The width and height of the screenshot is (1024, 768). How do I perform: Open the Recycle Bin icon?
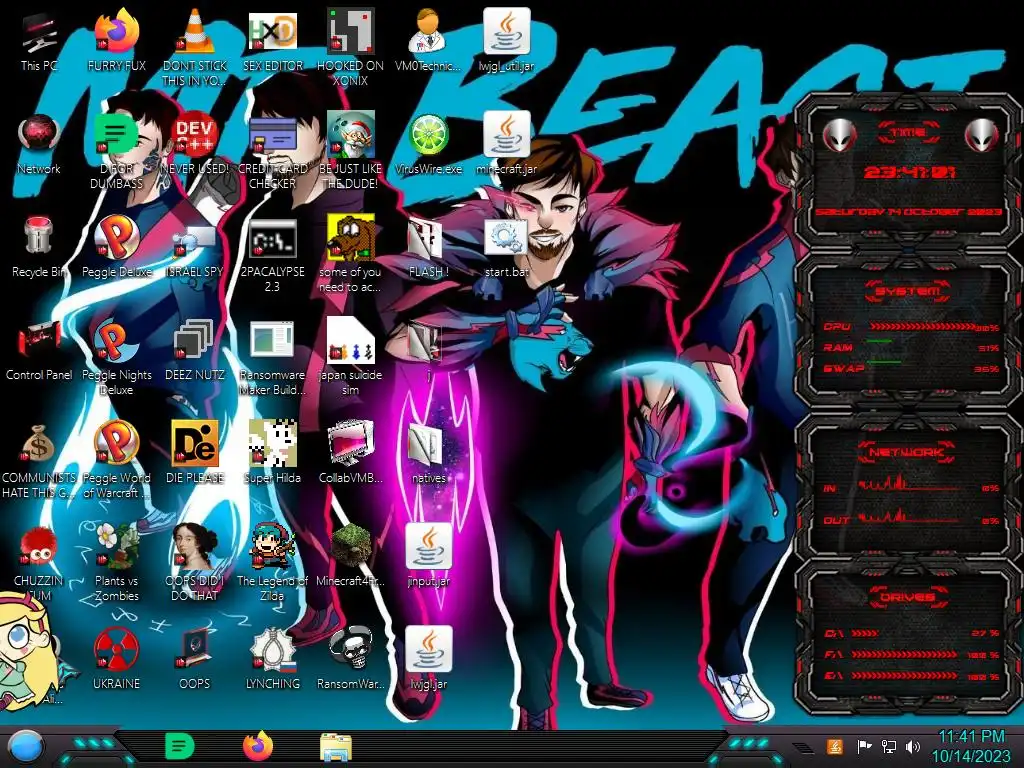pyautogui.click(x=39, y=236)
